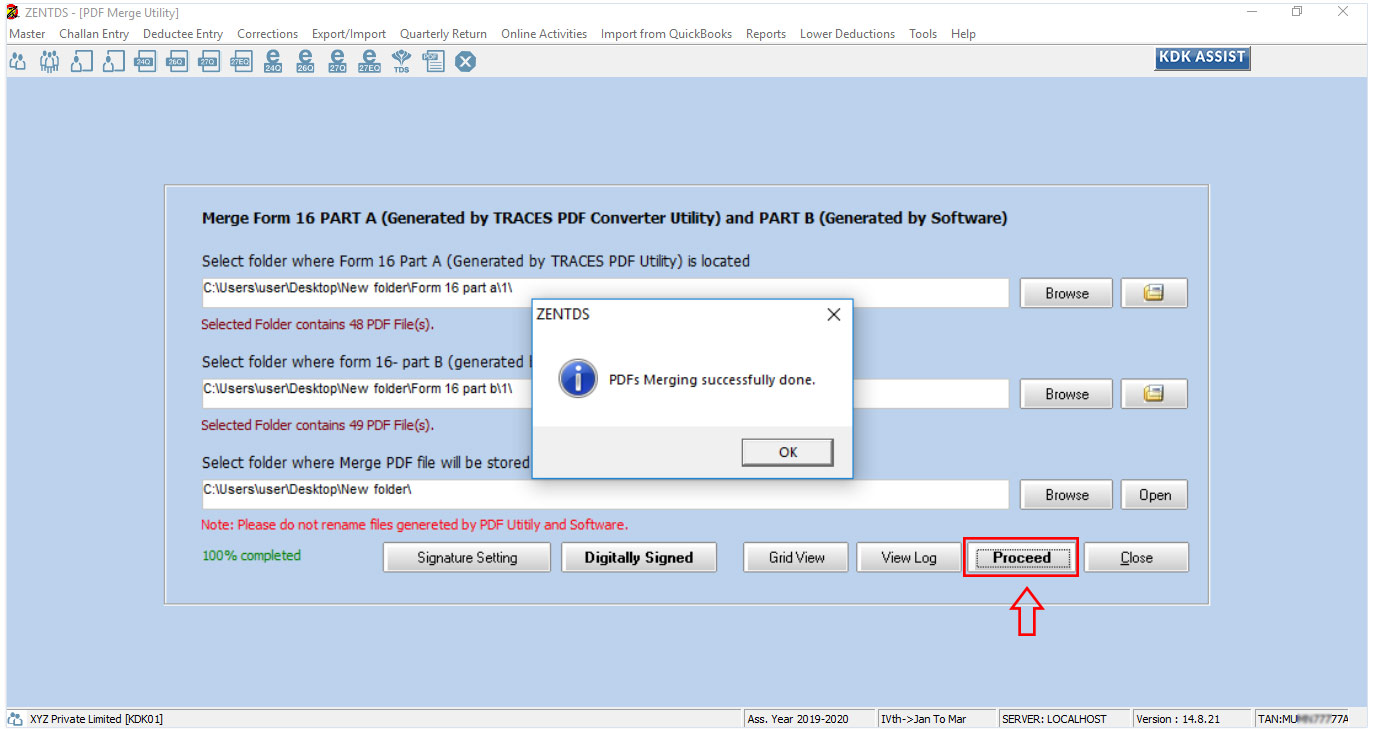Click OK in the merging success dialog

(x=788, y=452)
